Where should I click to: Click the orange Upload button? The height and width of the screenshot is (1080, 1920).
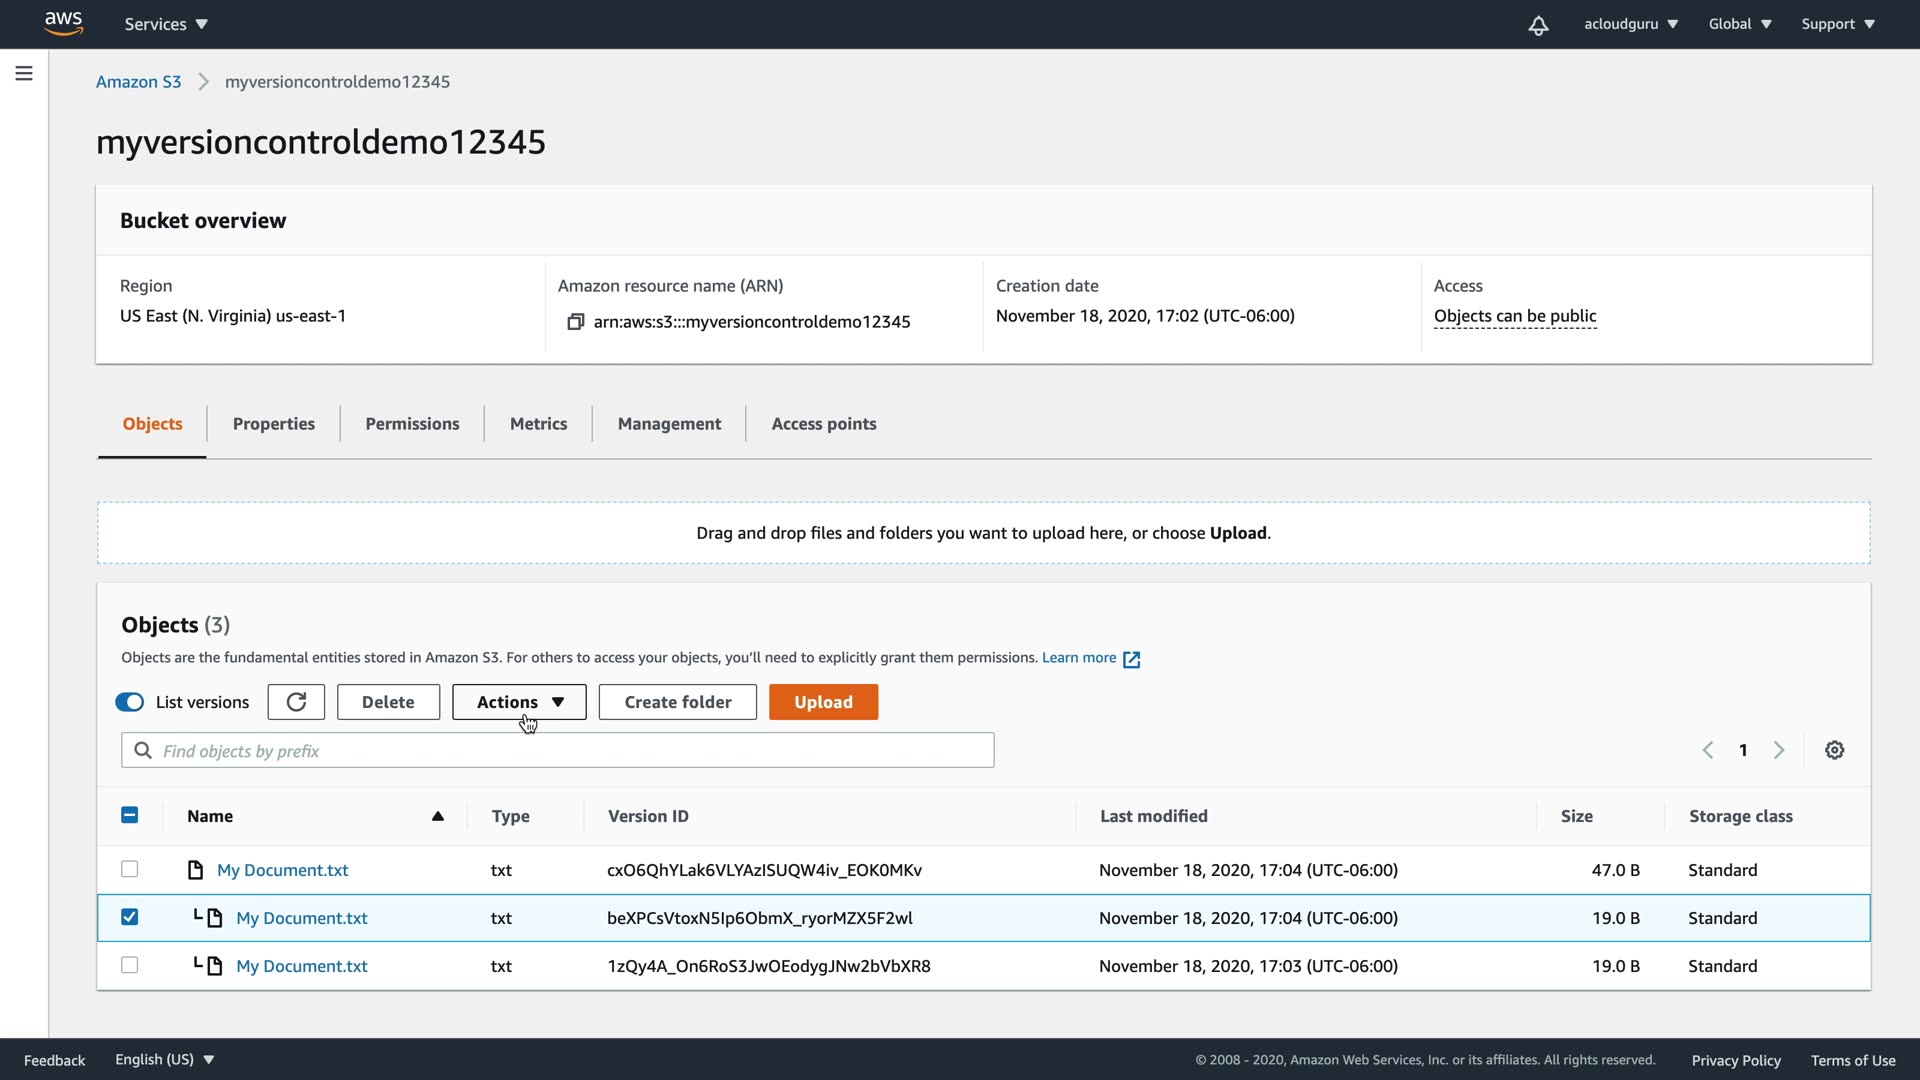pyautogui.click(x=823, y=702)
